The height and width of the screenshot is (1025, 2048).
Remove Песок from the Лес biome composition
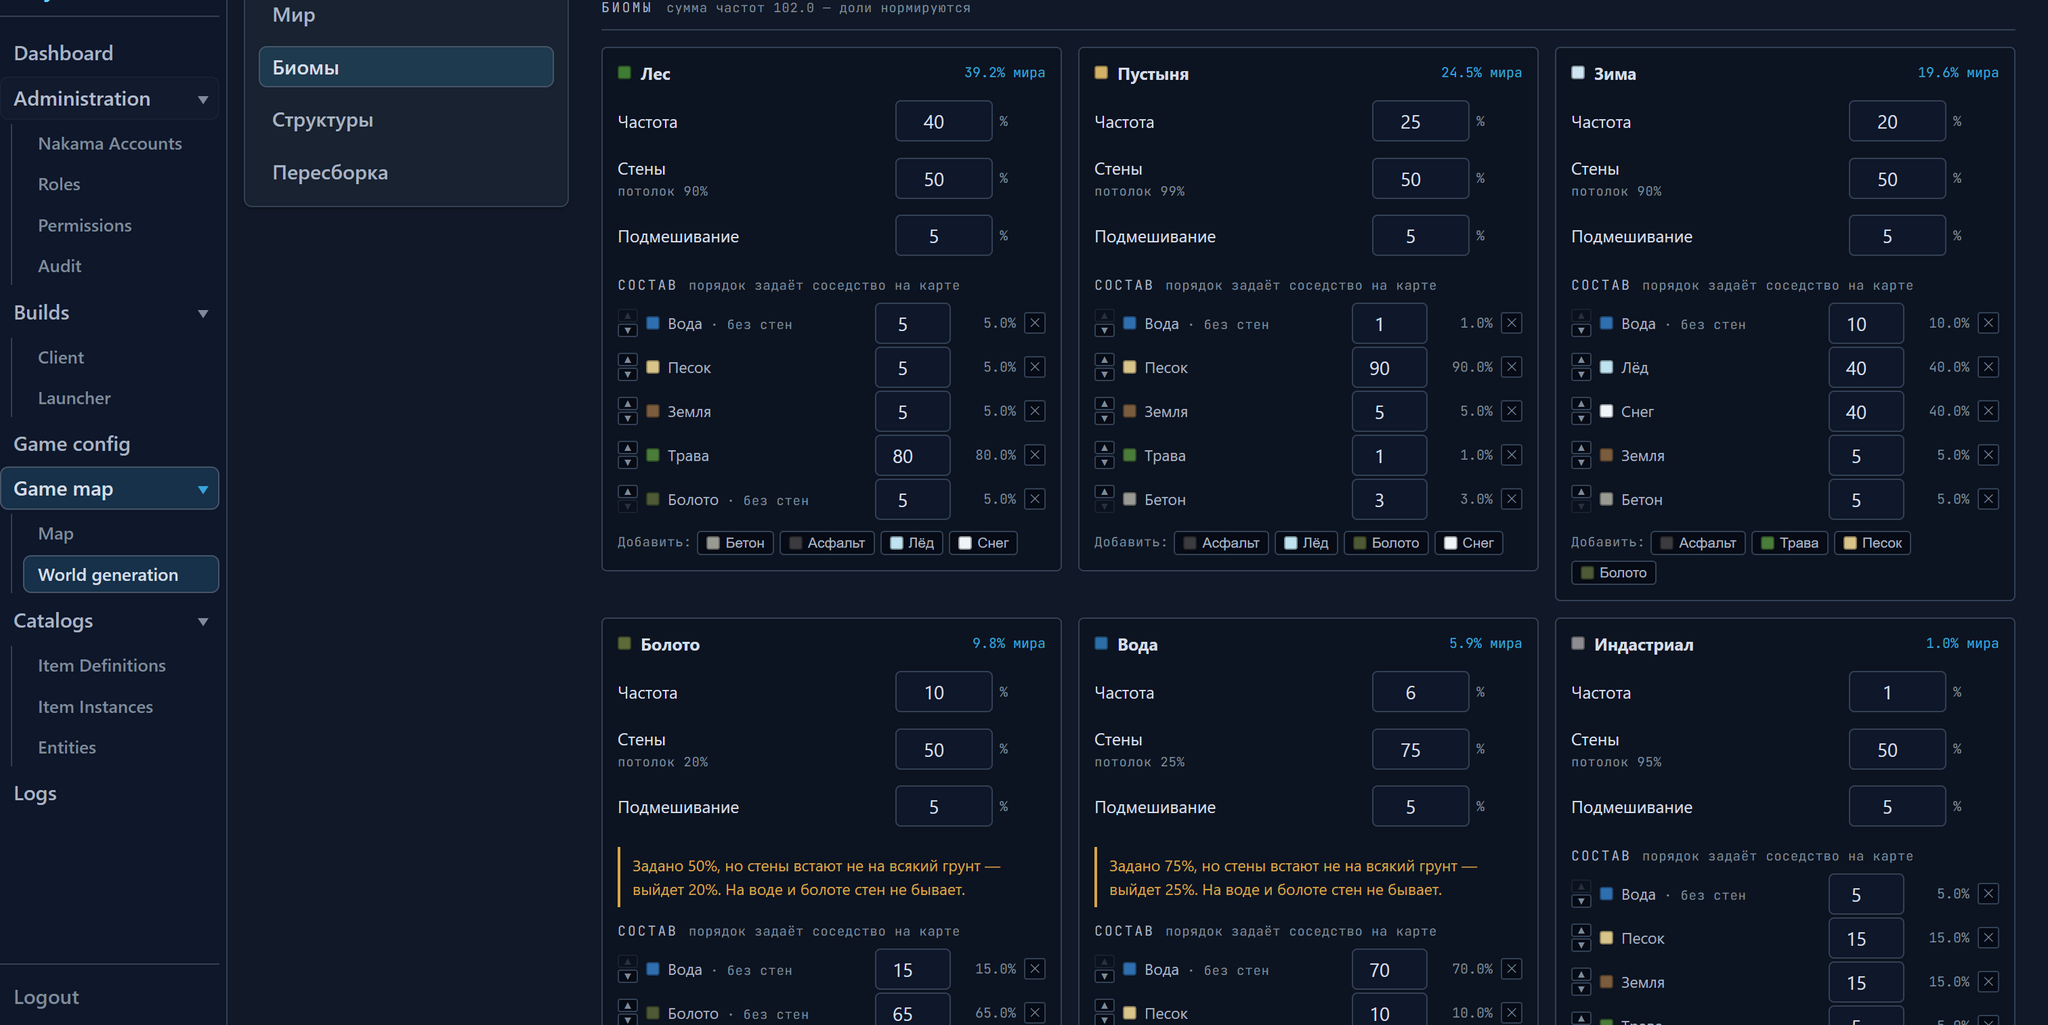[x=1035, y=367]
